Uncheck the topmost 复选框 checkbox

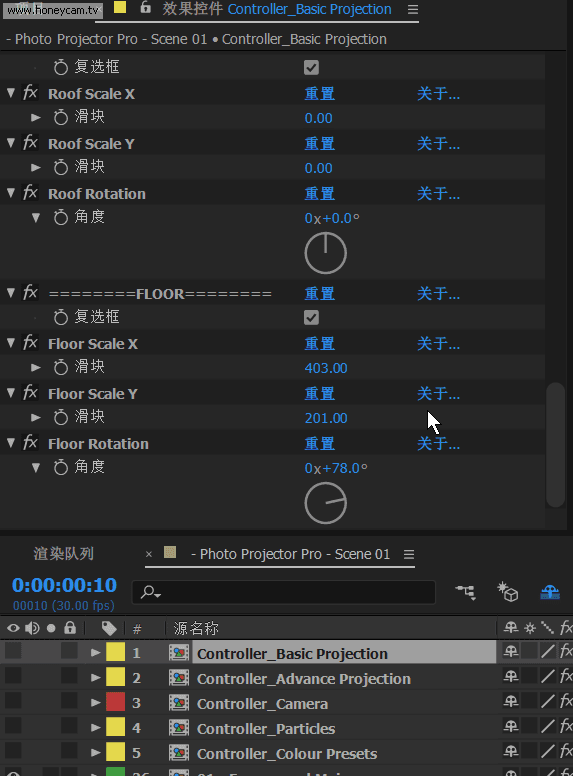coord(311,67)
